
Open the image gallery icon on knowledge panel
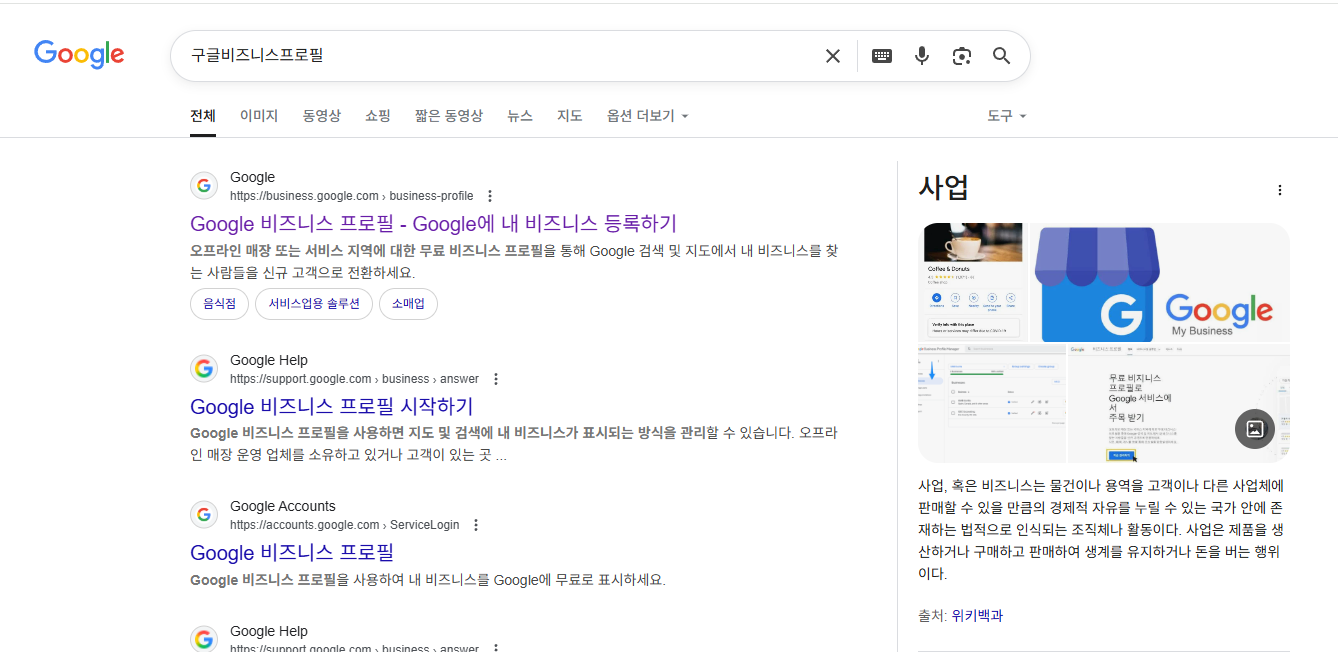point(1255,429)
